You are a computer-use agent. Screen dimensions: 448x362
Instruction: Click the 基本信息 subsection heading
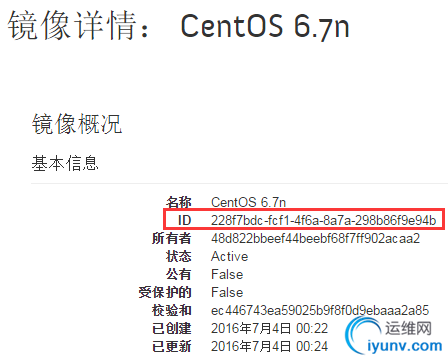pos(65,163)
